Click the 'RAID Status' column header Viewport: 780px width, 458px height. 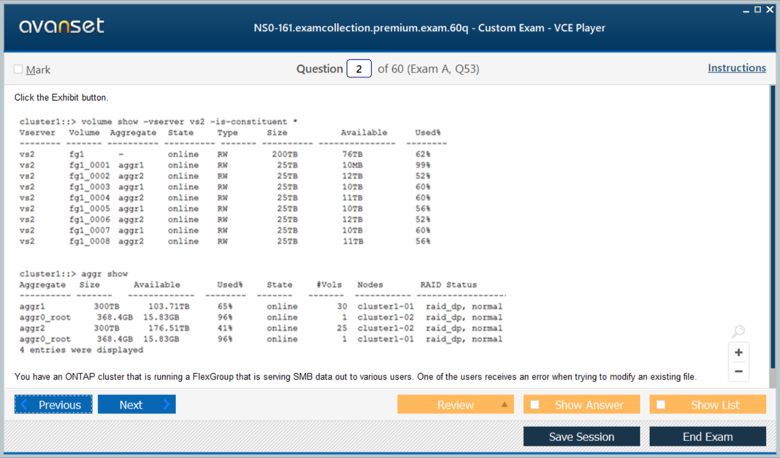(448, 285)
